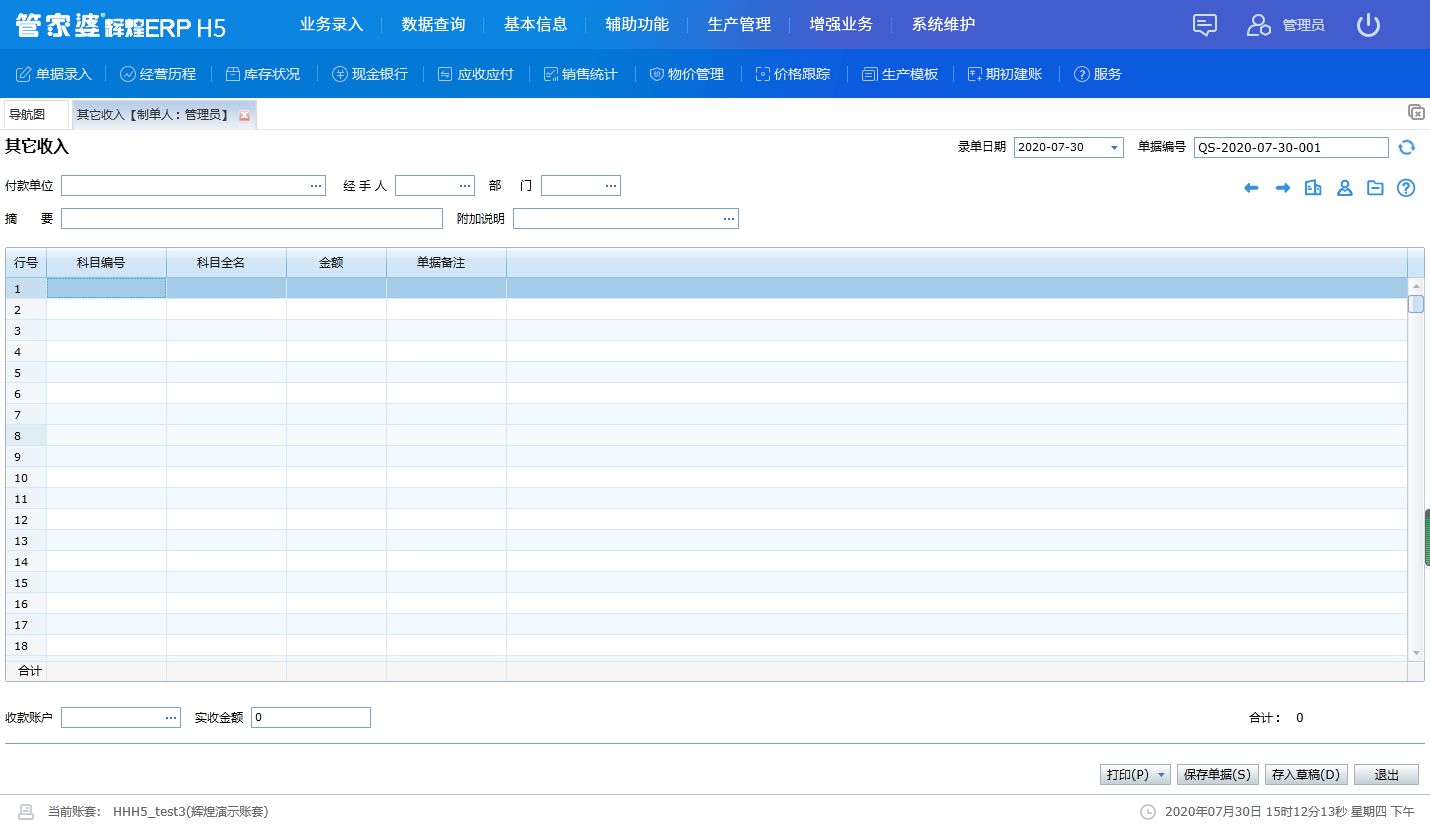
Task: Click the building unit info icon
Action: point(1314,188)
